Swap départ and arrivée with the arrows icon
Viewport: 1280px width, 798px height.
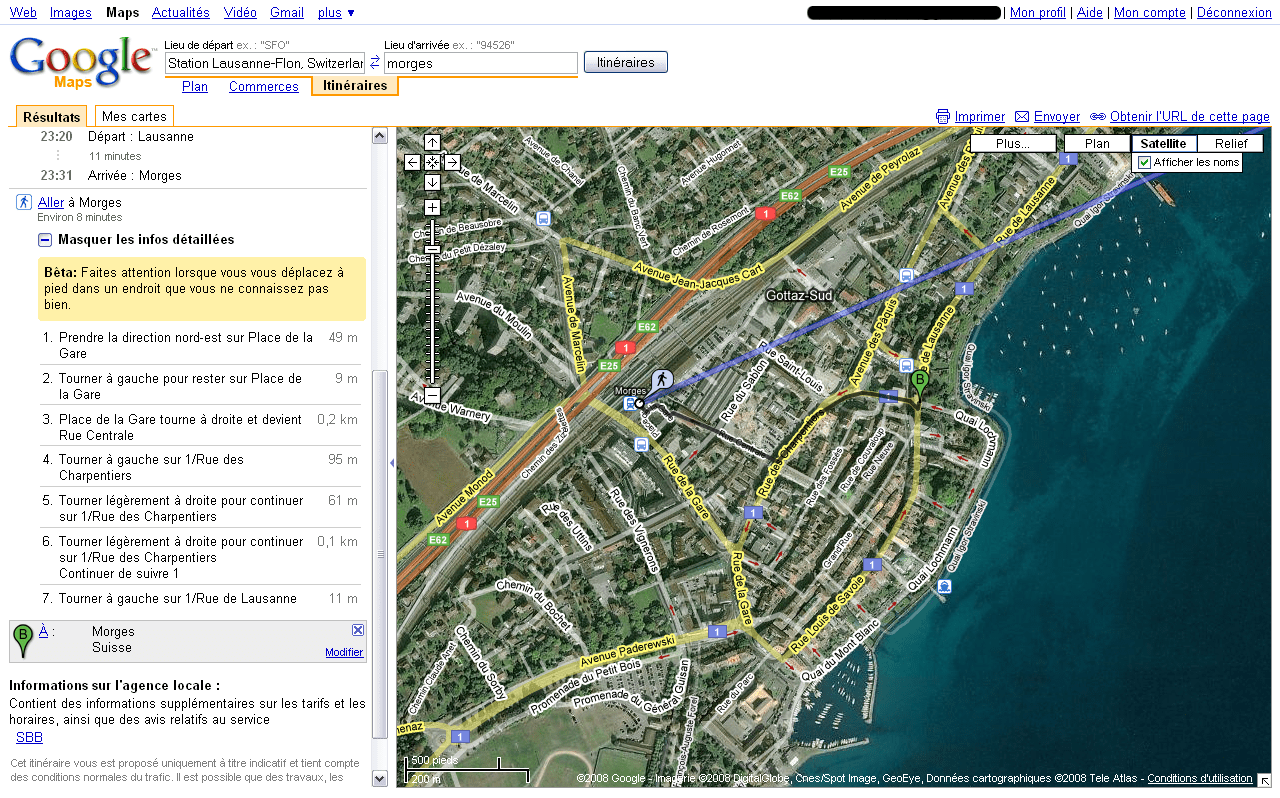coord(374,61)
